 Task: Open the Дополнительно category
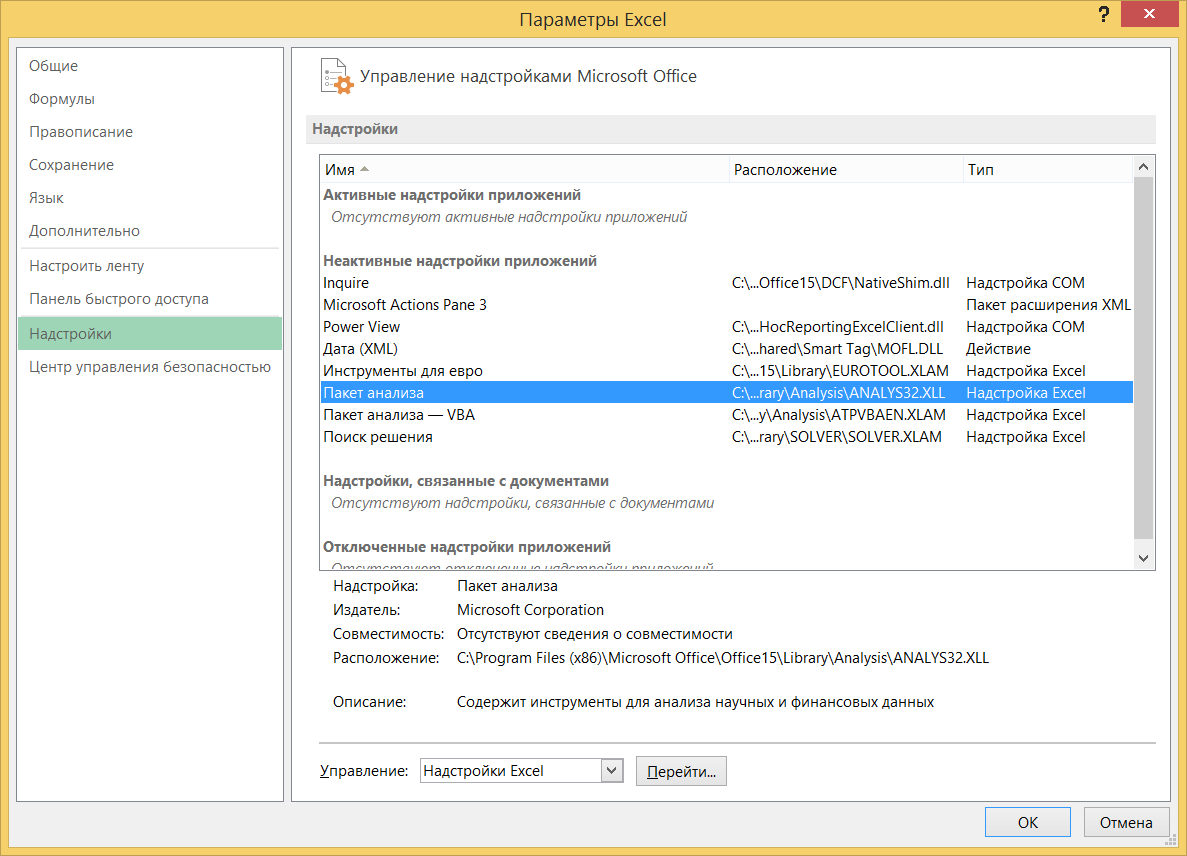(150, 231)
